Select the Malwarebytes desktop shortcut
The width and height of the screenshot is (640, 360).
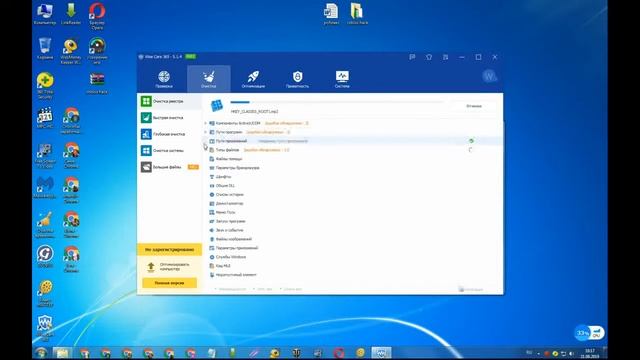click(x=45, y=188)
